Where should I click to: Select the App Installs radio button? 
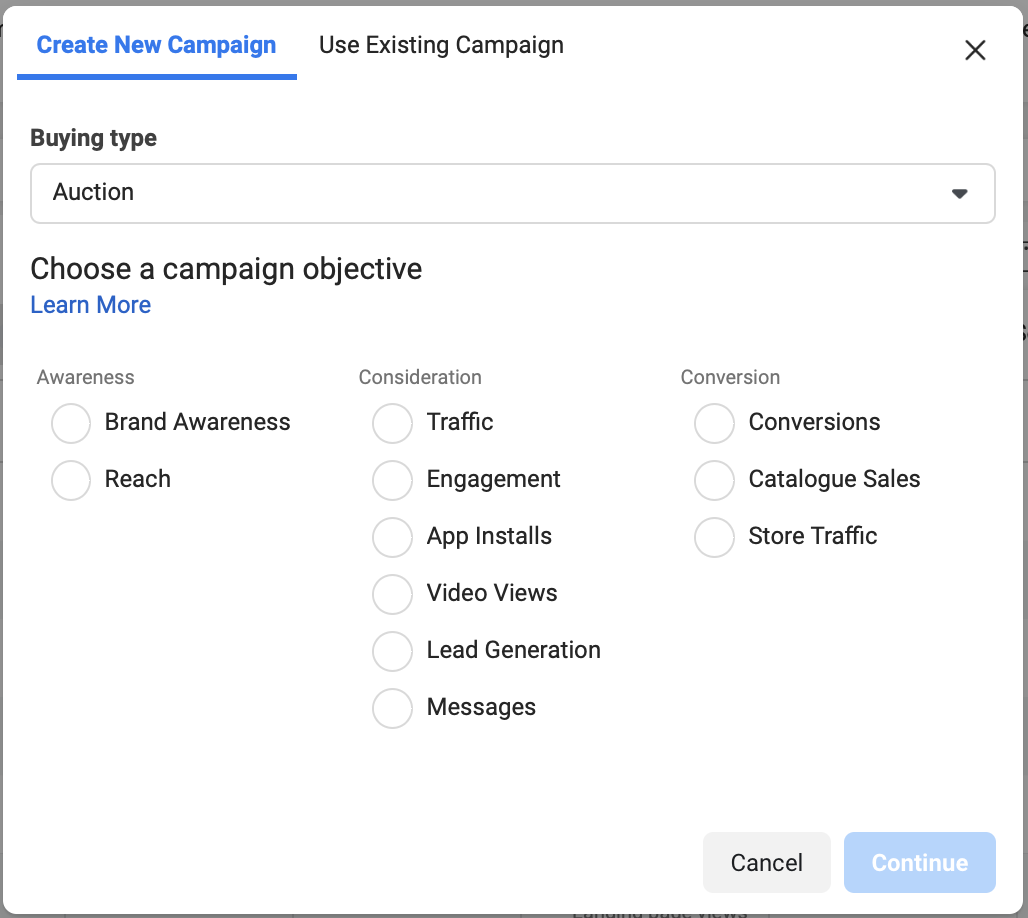(392, 537)
